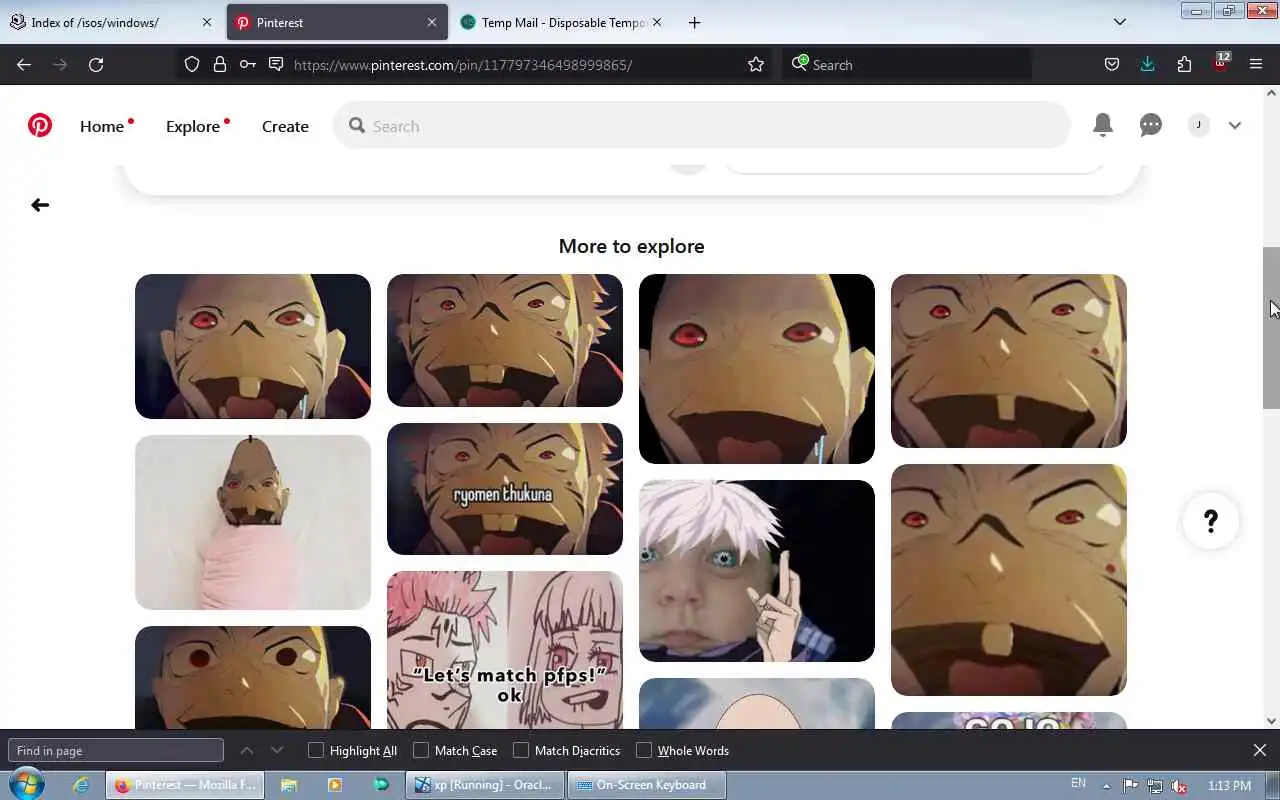The height and width of the screenshot is (800, 1280).
Task: Click the saved password key icon
Action: (x=247, y=64)
